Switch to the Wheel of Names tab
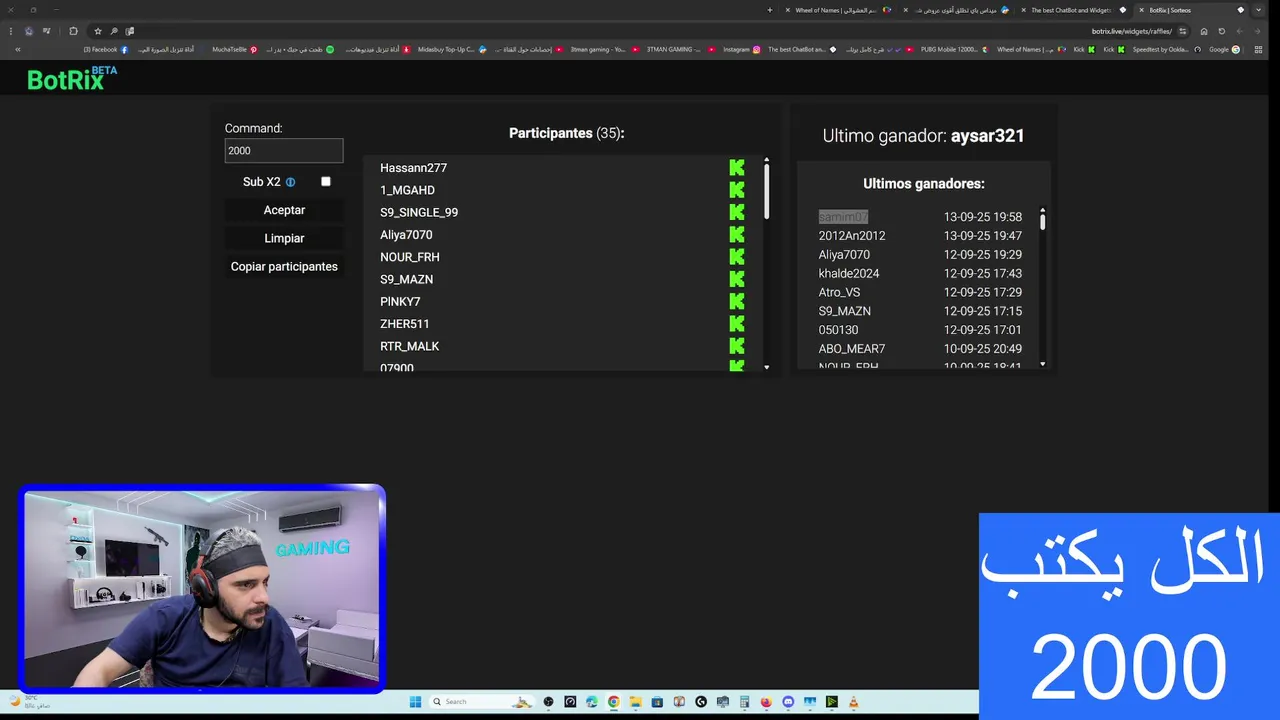 tap(838, 10)
